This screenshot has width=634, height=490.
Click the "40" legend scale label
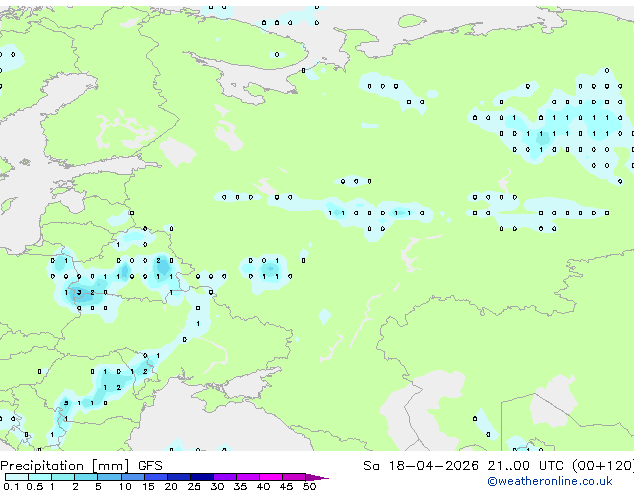tap(263, 486)
